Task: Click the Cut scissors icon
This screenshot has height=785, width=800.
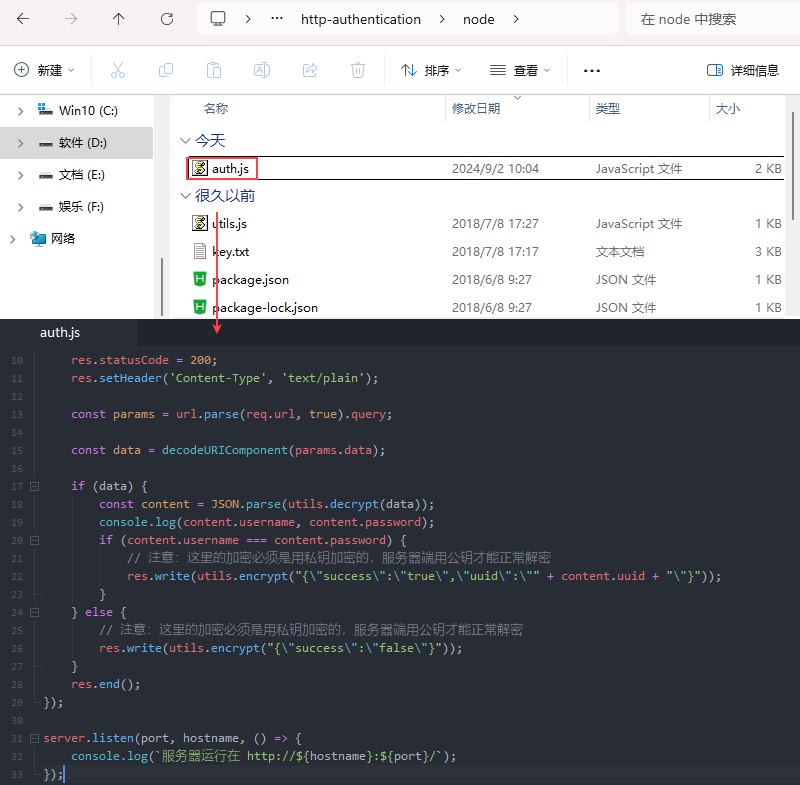Action: [x=118, y=70]
